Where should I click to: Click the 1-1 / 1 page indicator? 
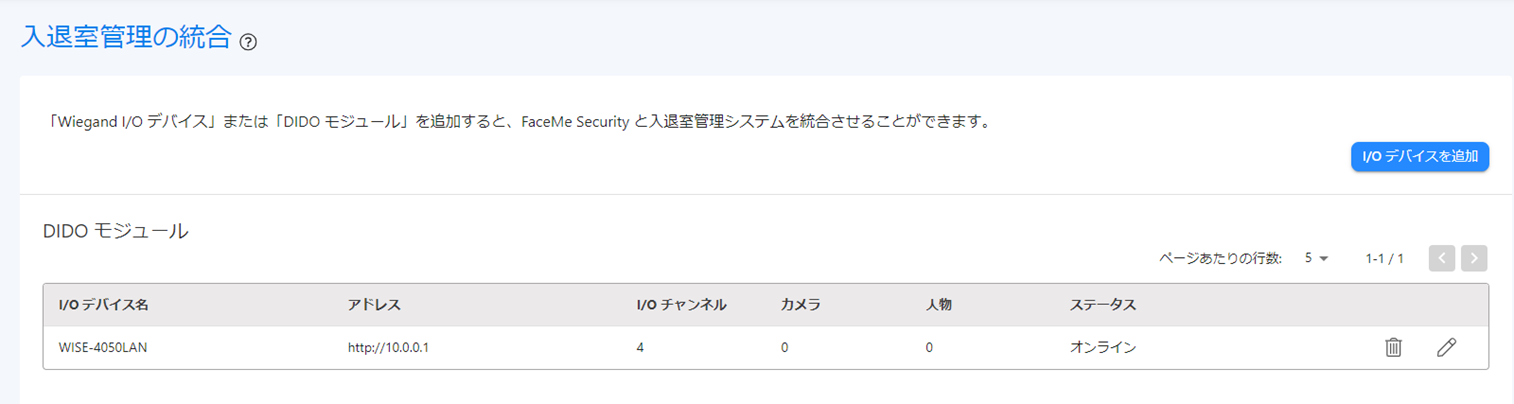click(1384, 258)
